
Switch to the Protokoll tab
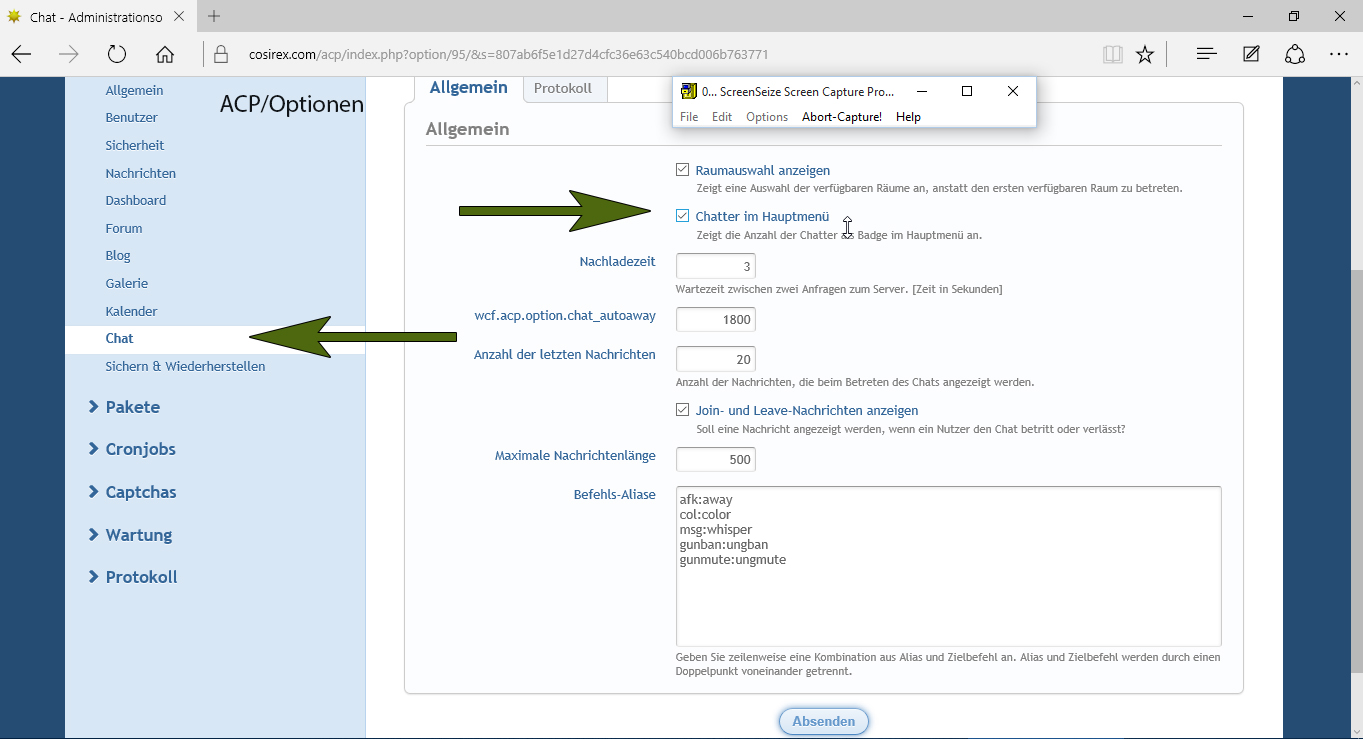563,88
